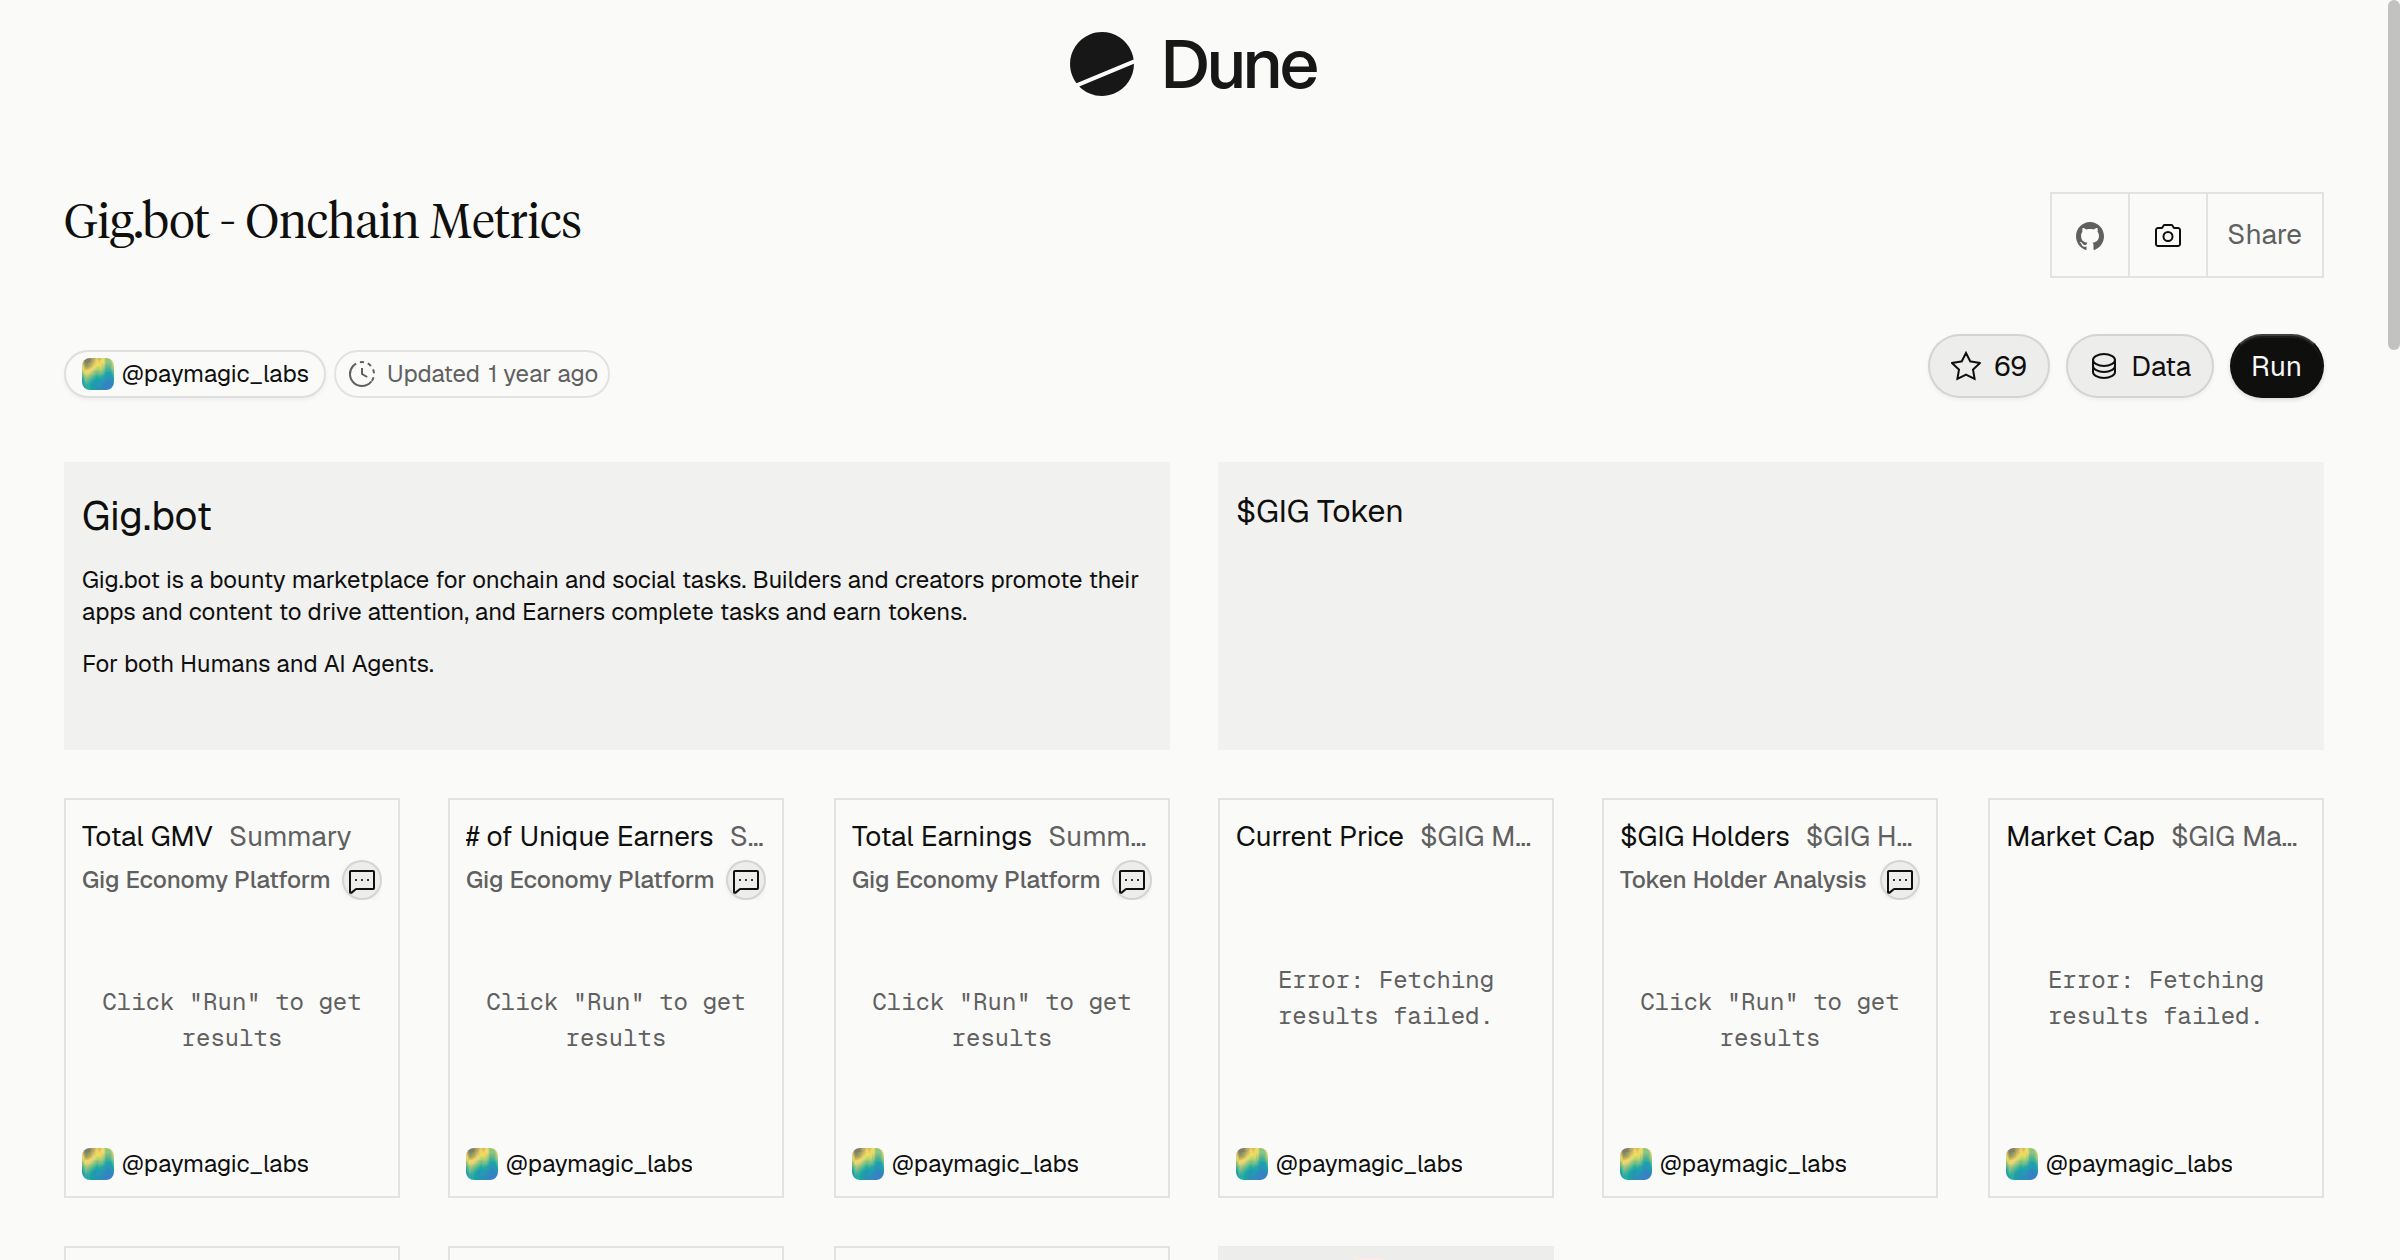
Task: Open the @paymagic_labs author chip in header
Action: tap(195, 374)
